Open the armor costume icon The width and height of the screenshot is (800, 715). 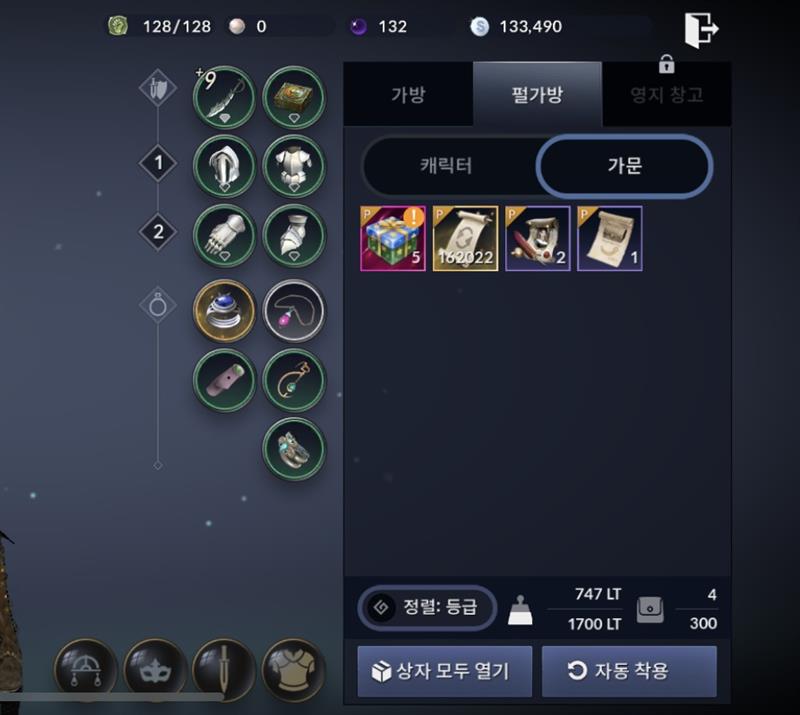coord(293,669)
